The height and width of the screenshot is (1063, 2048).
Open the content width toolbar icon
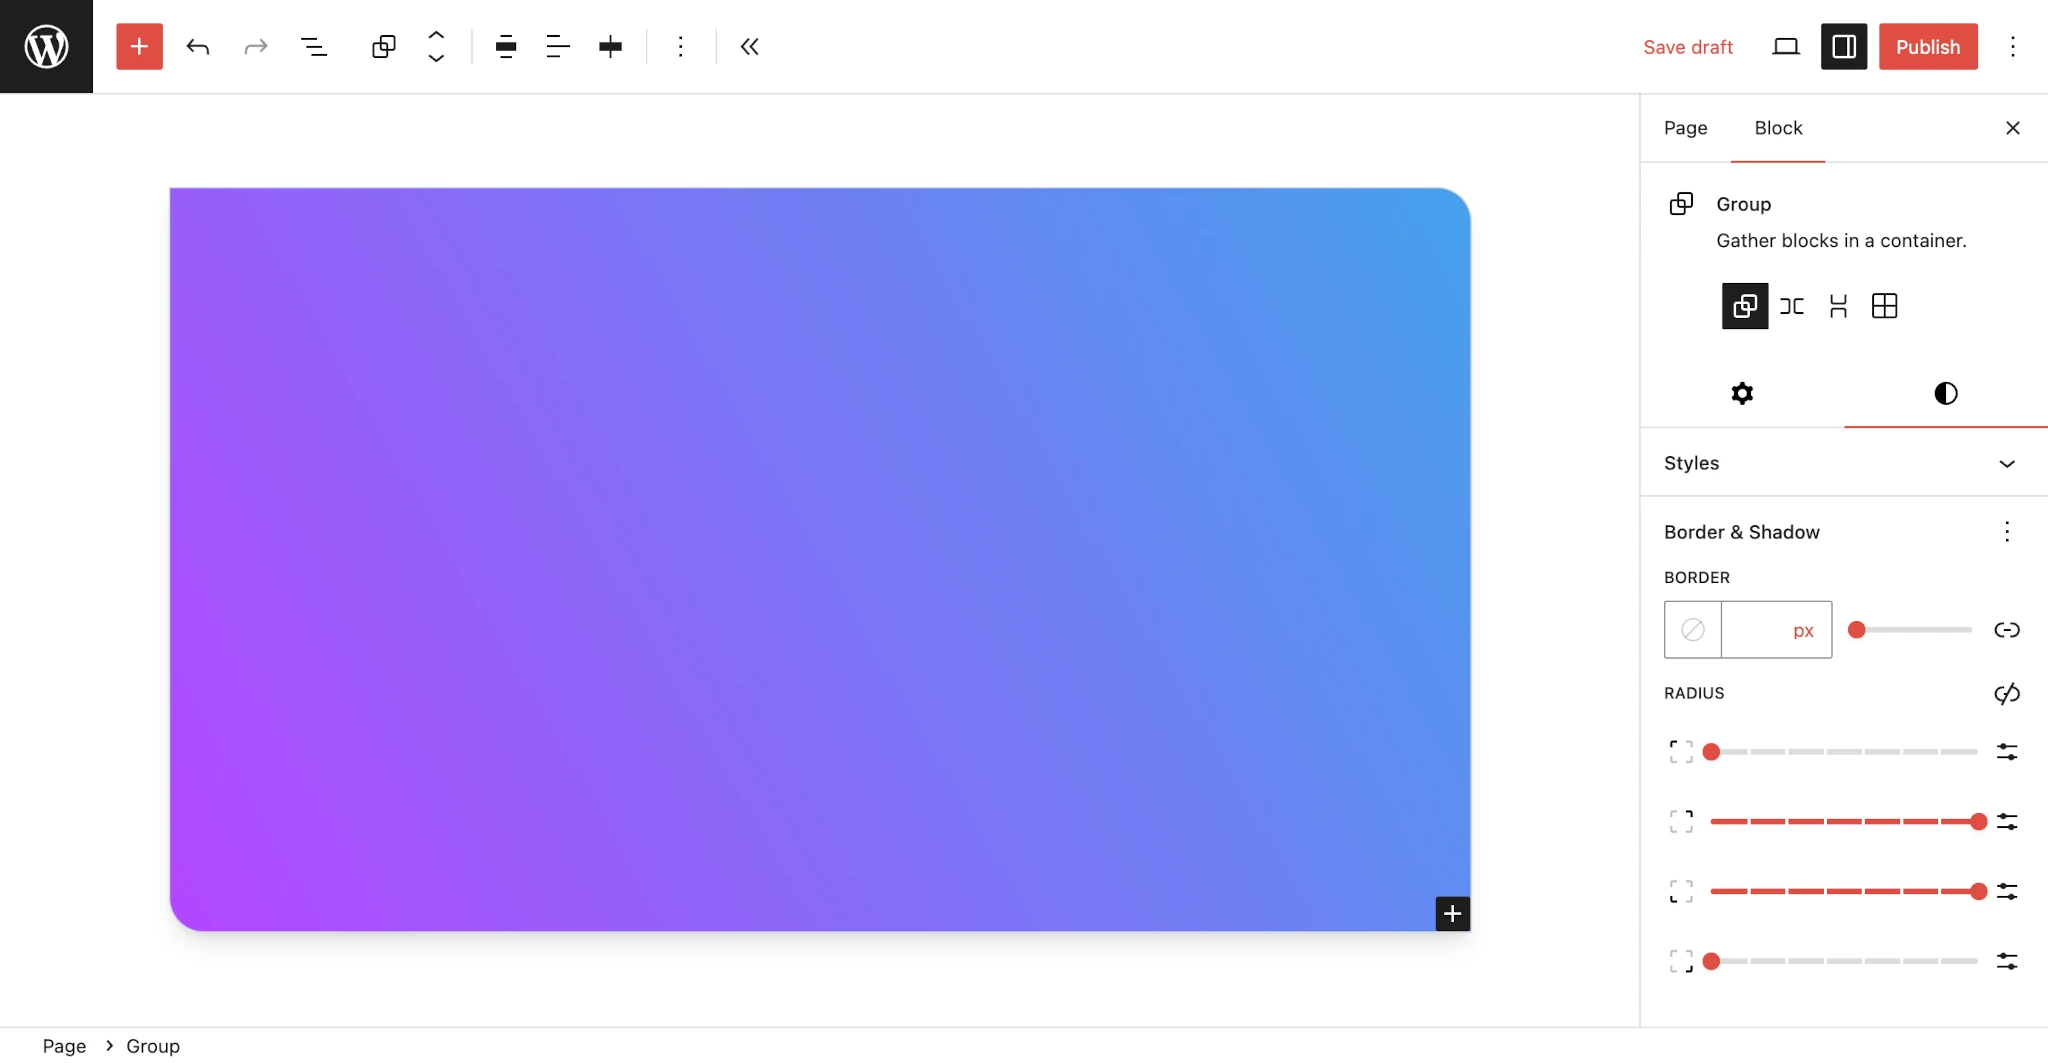click(x=610, y=46)
